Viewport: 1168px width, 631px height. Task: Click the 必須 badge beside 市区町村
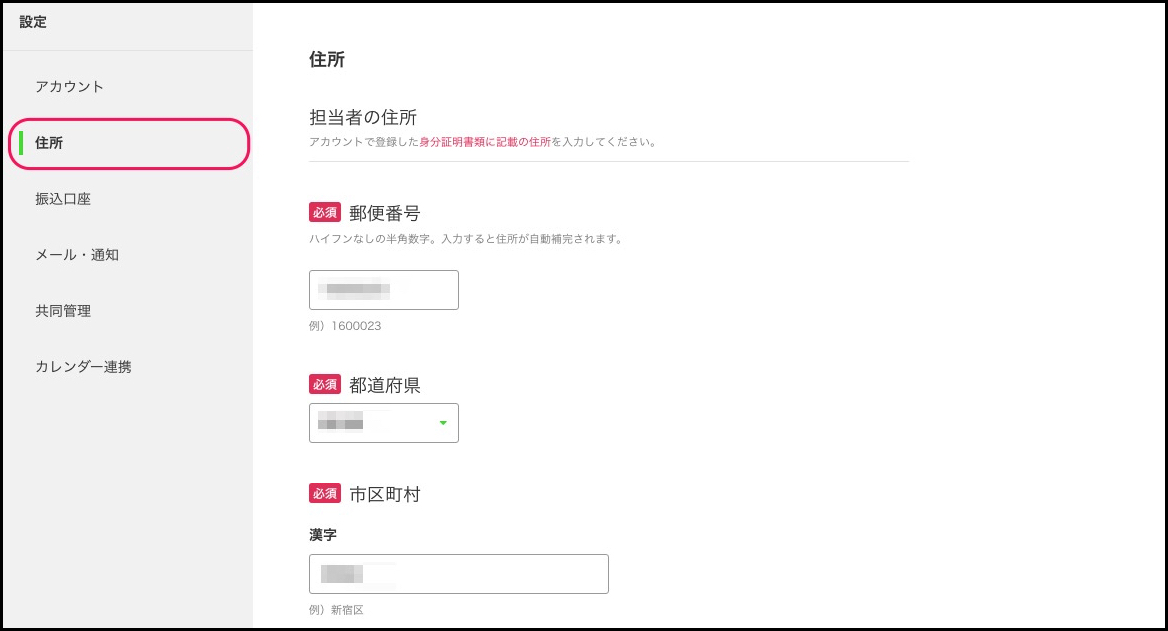tap(326, 493)
